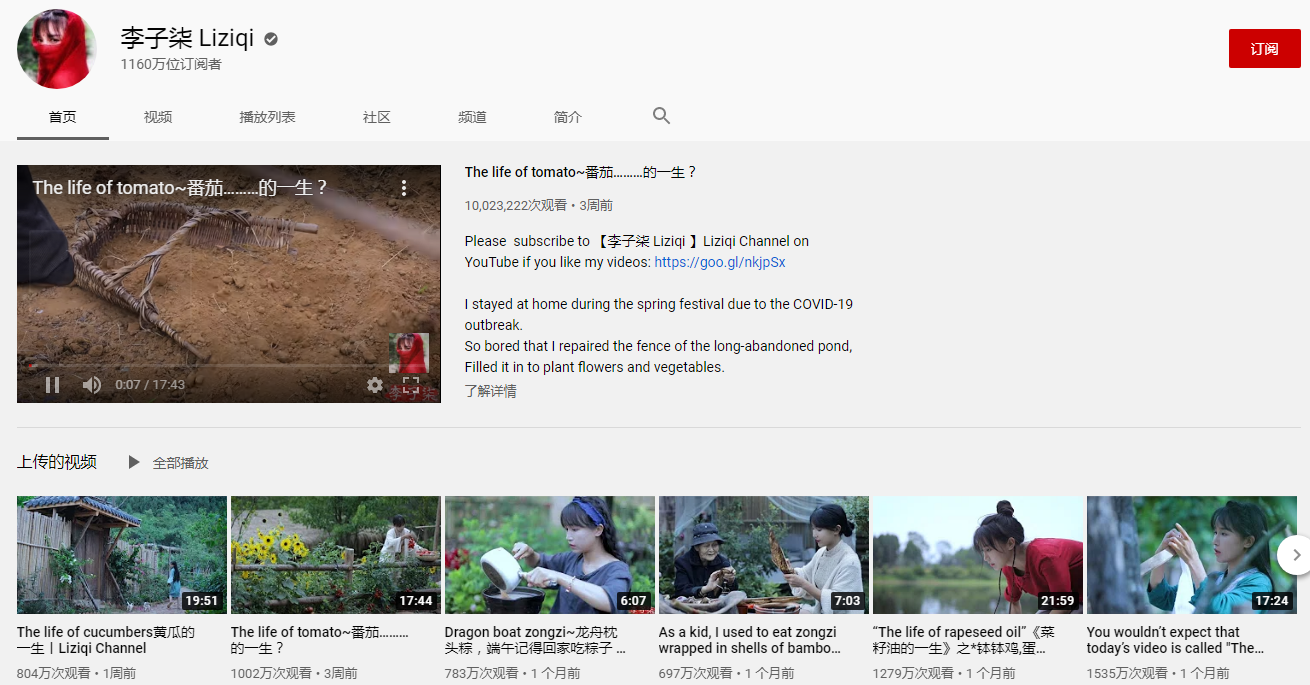Screen dimensions: 1310x685
Task: Open the 17:44 tomato video thumbnail
Action: (x=336, y=555)
